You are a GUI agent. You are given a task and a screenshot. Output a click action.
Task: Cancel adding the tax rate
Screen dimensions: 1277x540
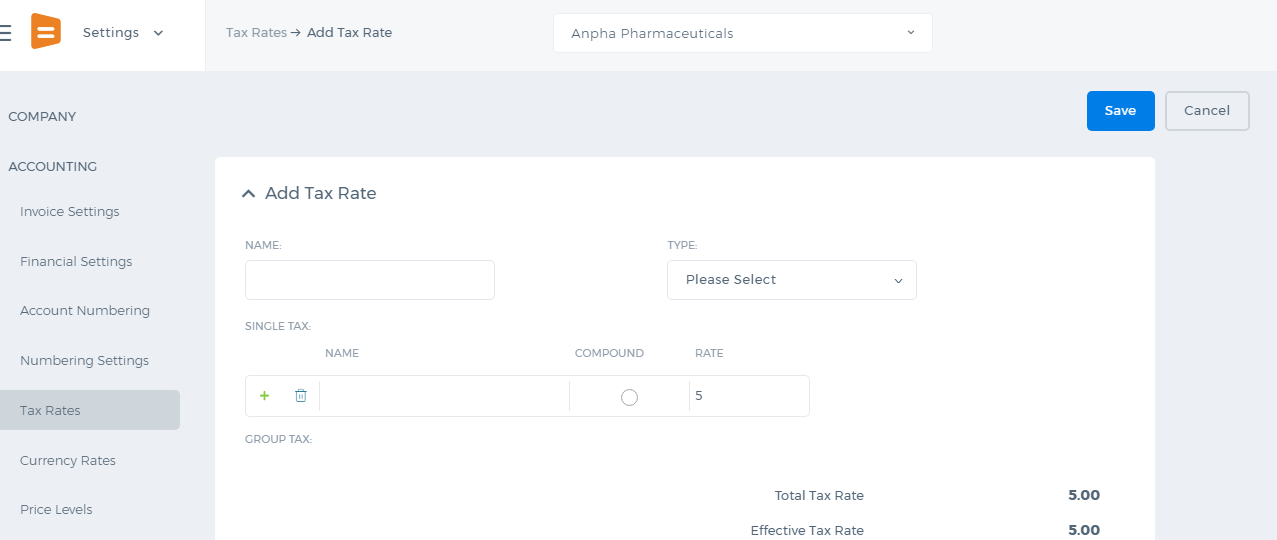[1207, 111]
